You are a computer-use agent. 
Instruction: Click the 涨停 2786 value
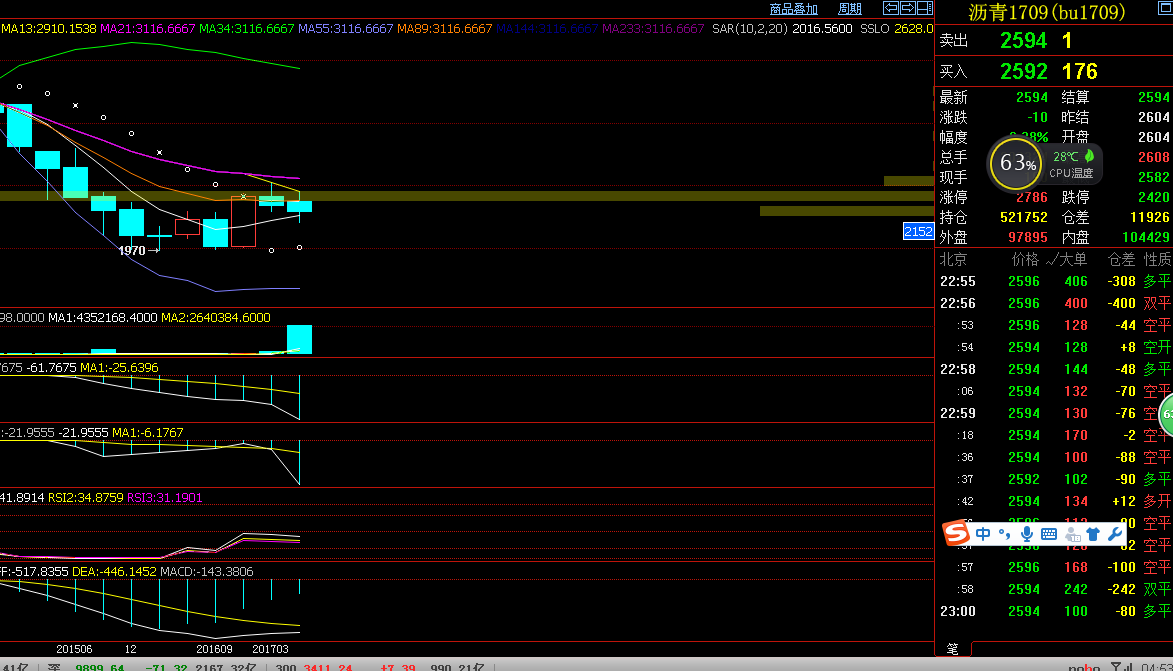tap(1032, 197)
